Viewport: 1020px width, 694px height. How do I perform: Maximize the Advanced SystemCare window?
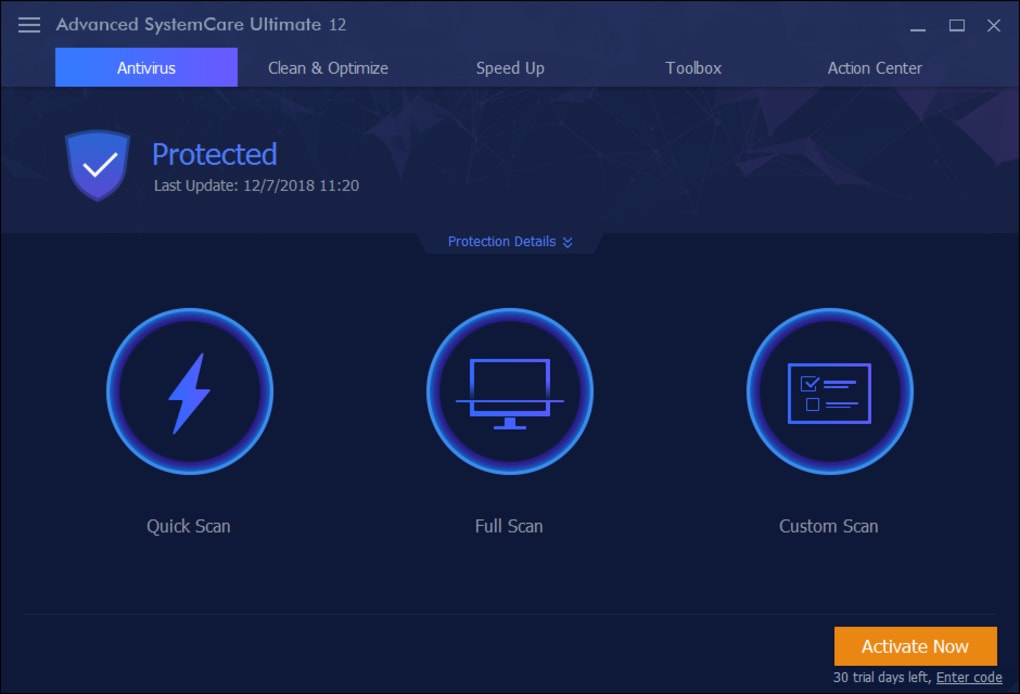[956, 25]
